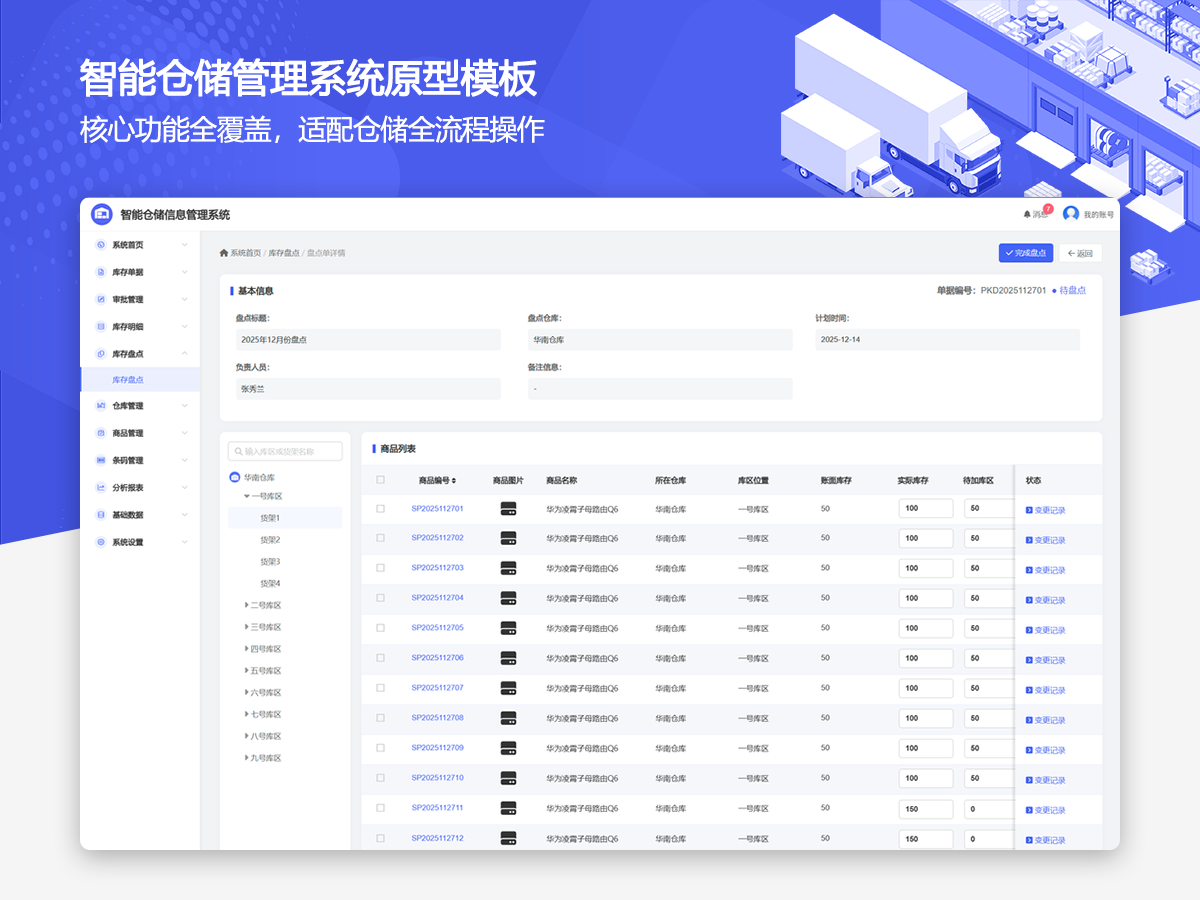This screenshot has width=1200, height=900.
Task: Click the 返回 back button
Action: click(1080, 253)
